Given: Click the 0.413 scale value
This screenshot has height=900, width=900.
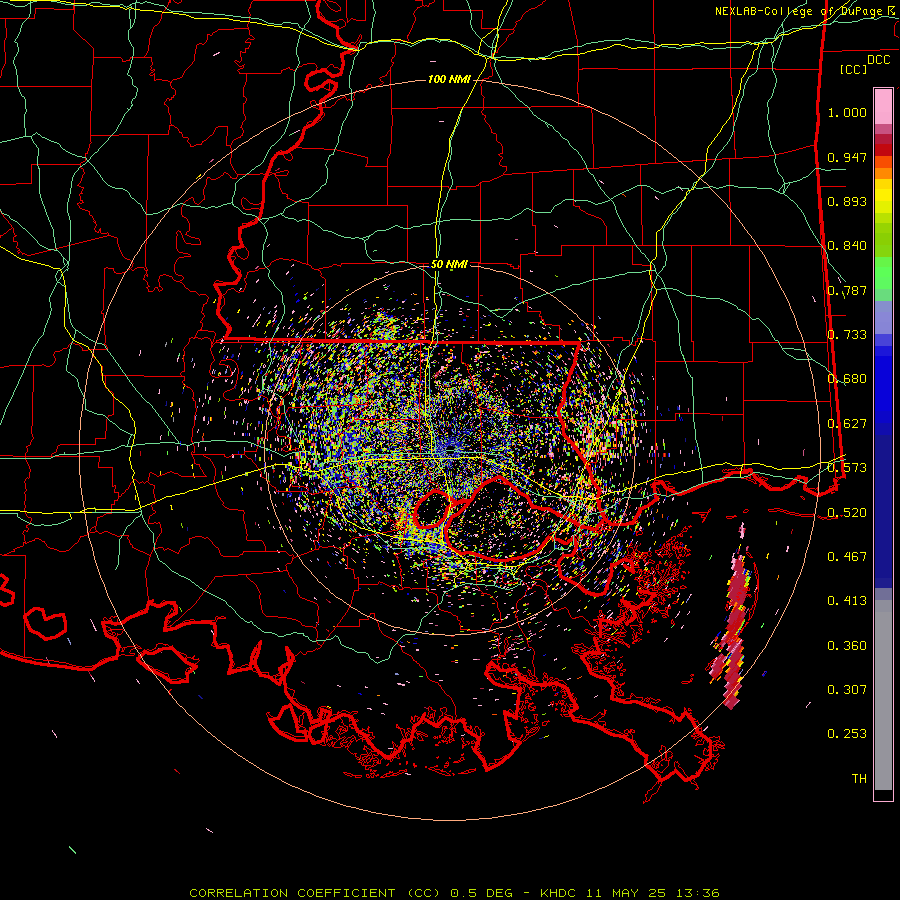Looking at the screenshot, I should (847, 601).
